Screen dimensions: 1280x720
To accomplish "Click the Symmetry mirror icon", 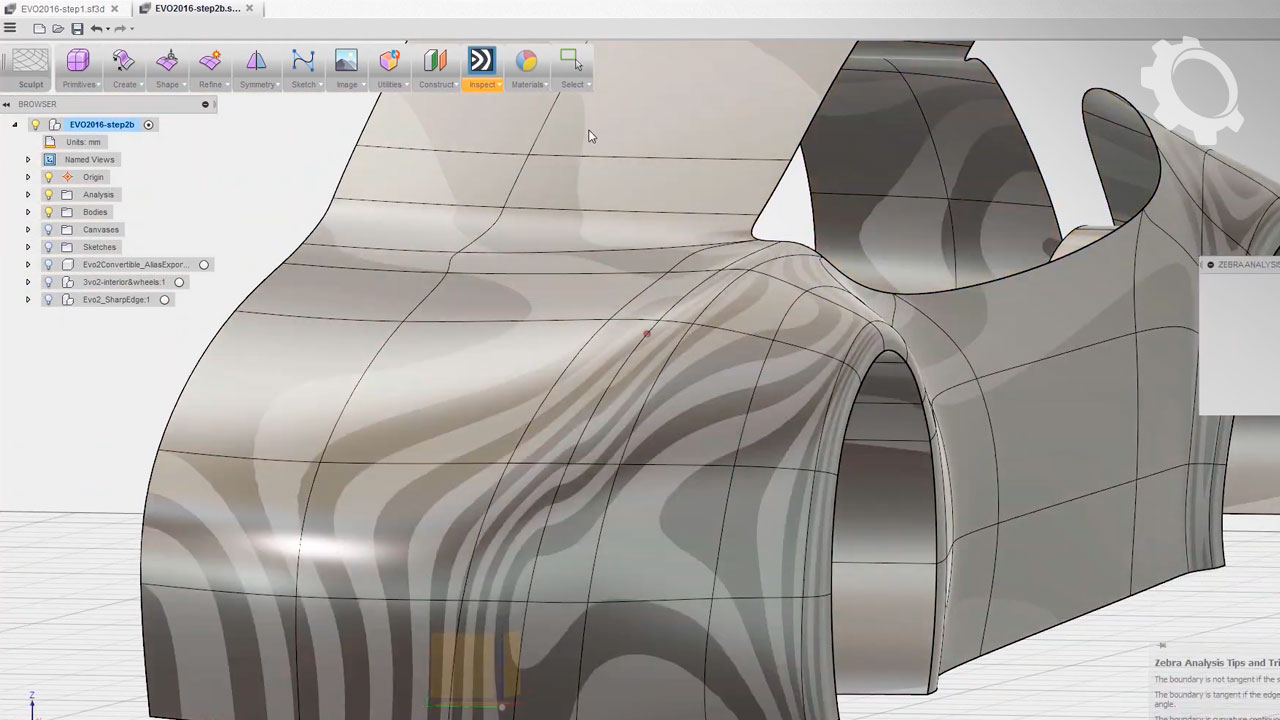I will tap(256, 62).
